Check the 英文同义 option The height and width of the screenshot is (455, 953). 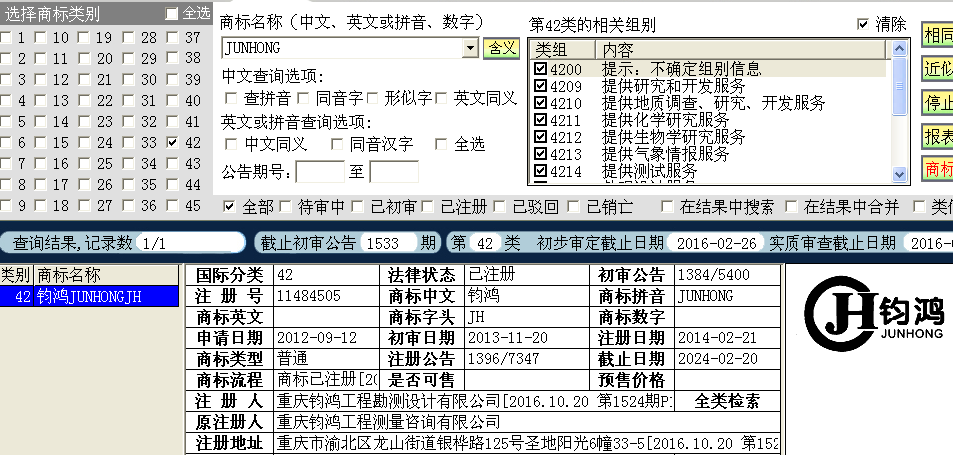tap(442, 98)
